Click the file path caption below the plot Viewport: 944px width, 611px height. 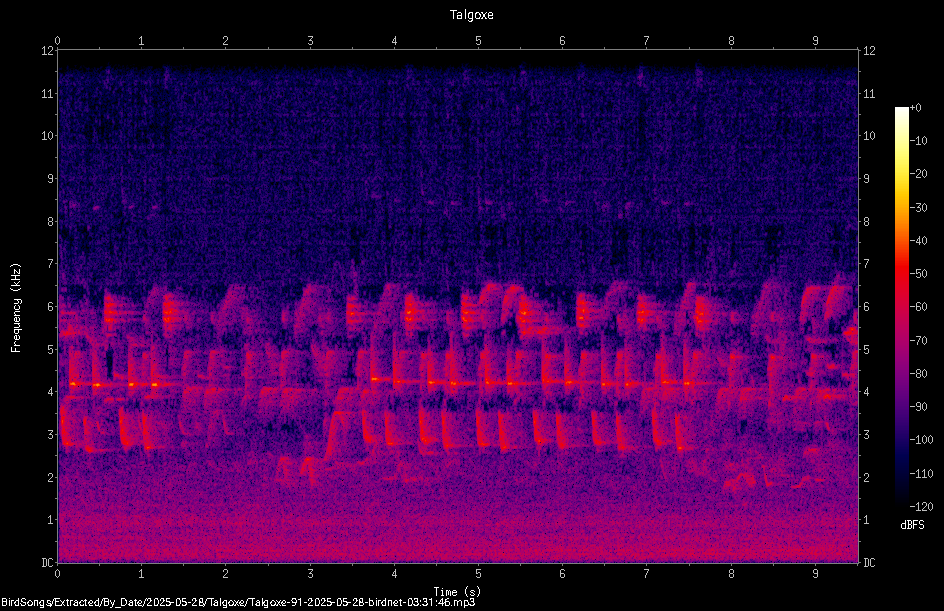238,602
